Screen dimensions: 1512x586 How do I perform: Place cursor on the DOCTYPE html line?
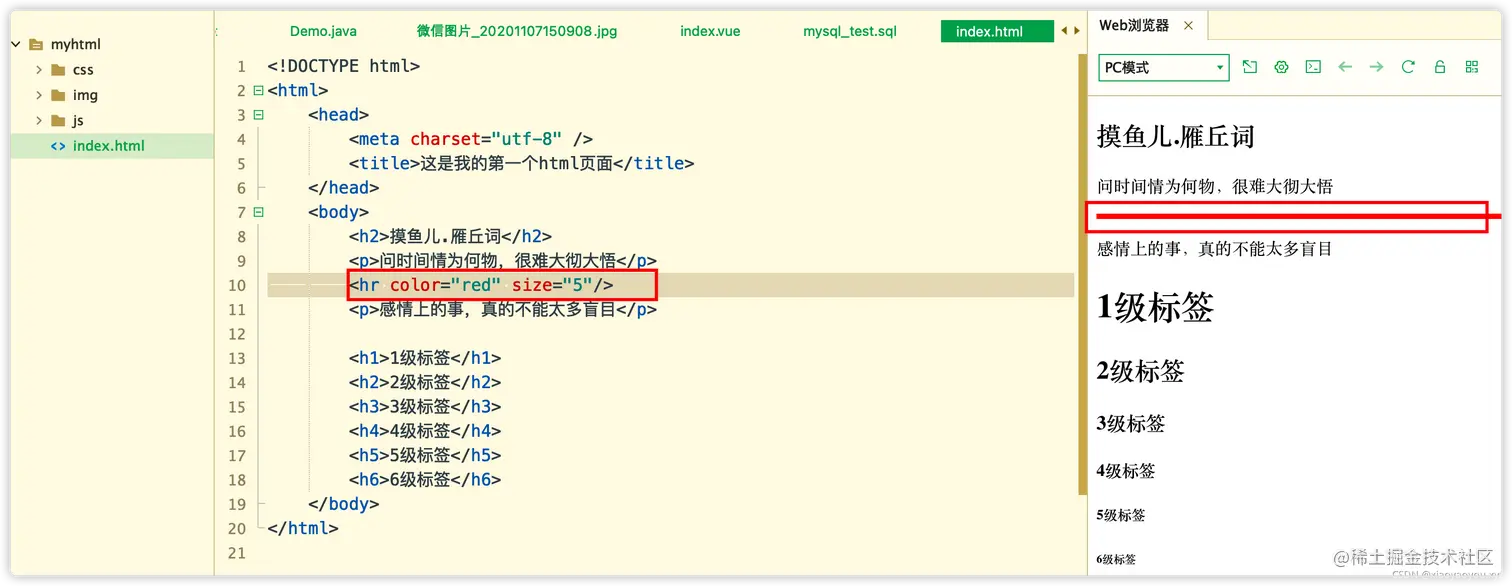pos(344,66)
